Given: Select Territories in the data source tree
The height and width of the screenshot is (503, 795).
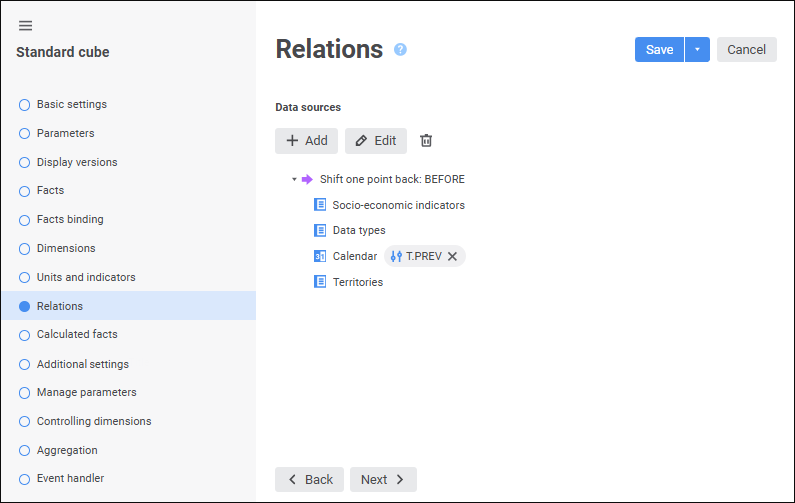Looking at the screenshot, I should [357, 282].
